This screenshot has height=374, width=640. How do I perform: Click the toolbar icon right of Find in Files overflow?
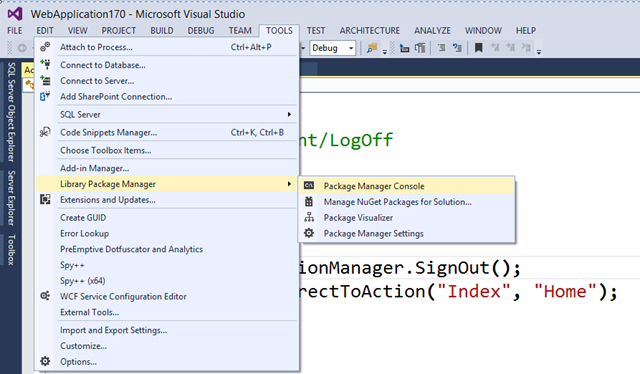404,48
